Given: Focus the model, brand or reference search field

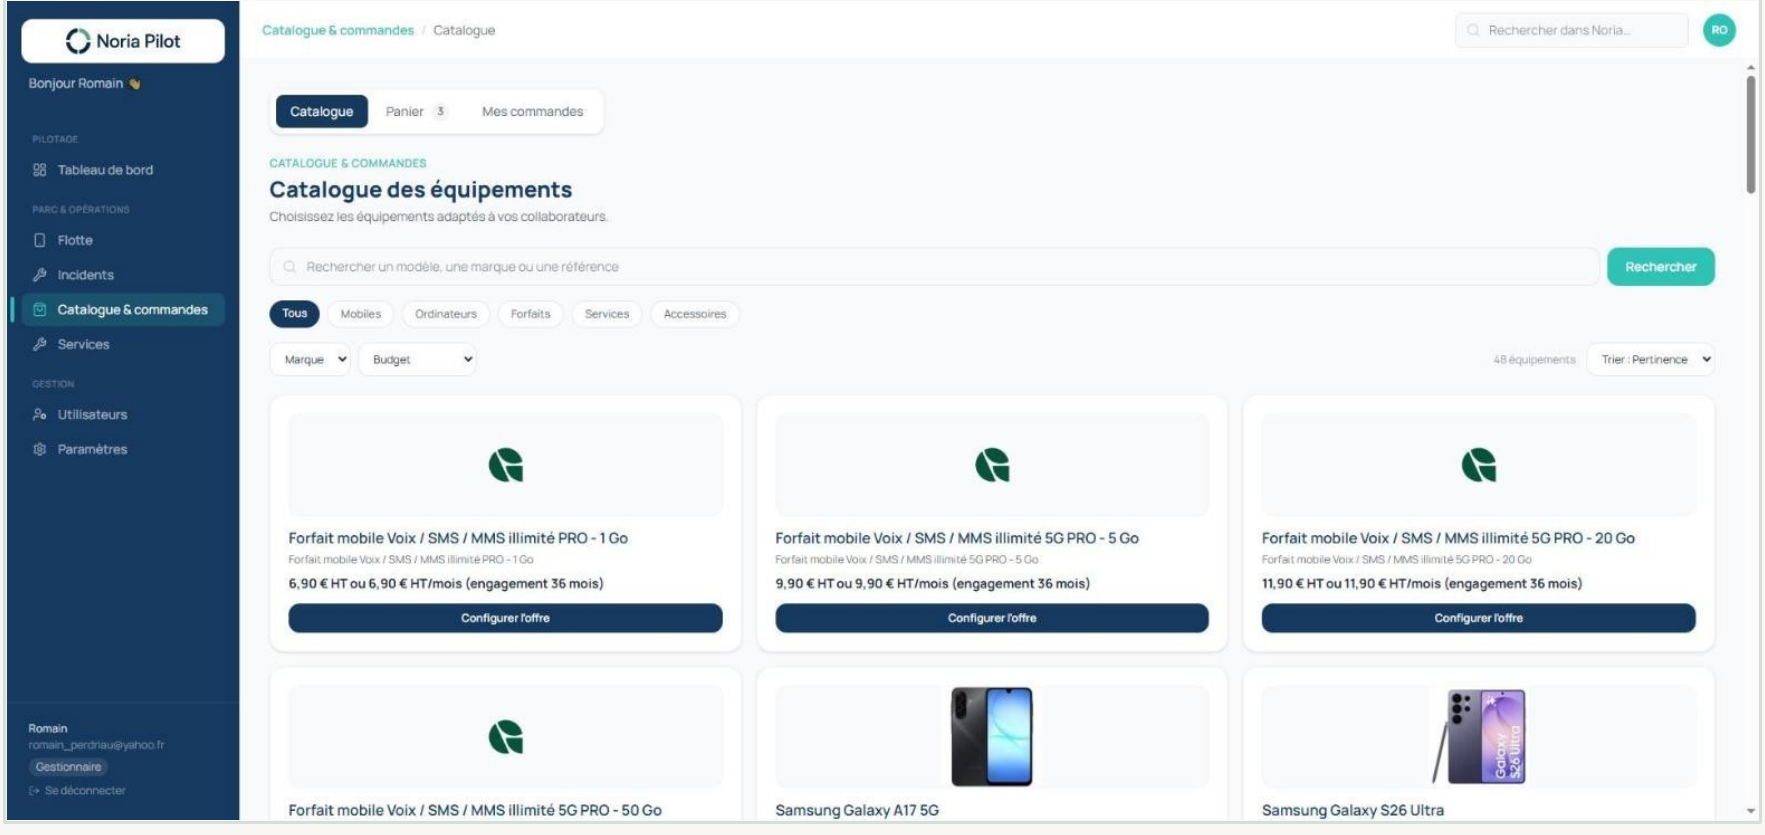Looking at the screenshot, I should (x=934, y=267).
